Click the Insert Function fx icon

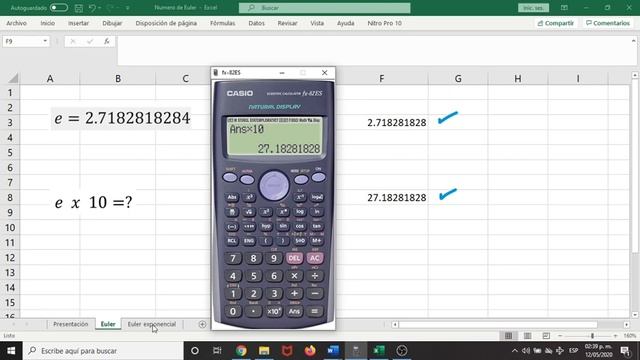(107, 41)
